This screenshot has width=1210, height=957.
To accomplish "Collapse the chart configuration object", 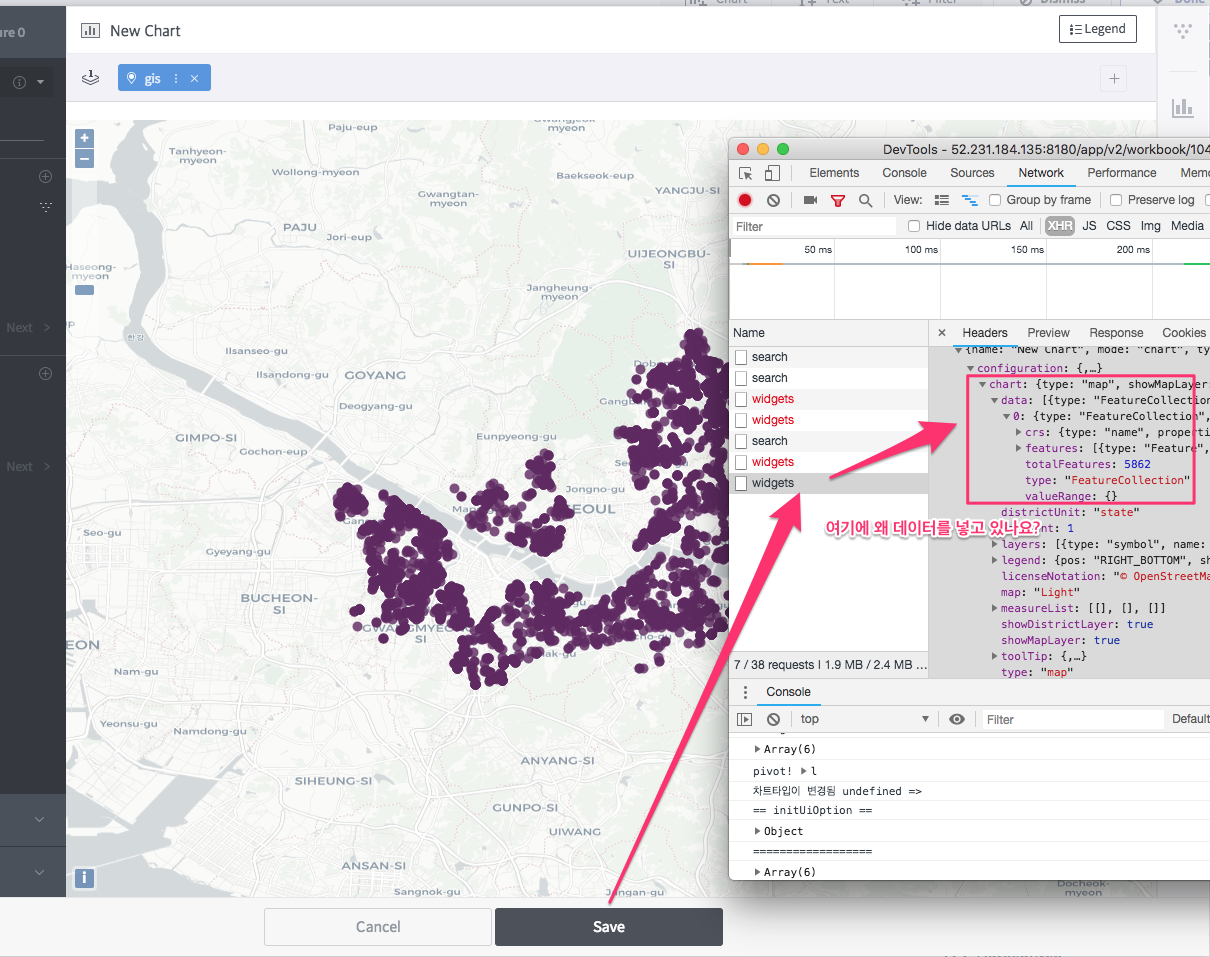I will pos(981,384).
